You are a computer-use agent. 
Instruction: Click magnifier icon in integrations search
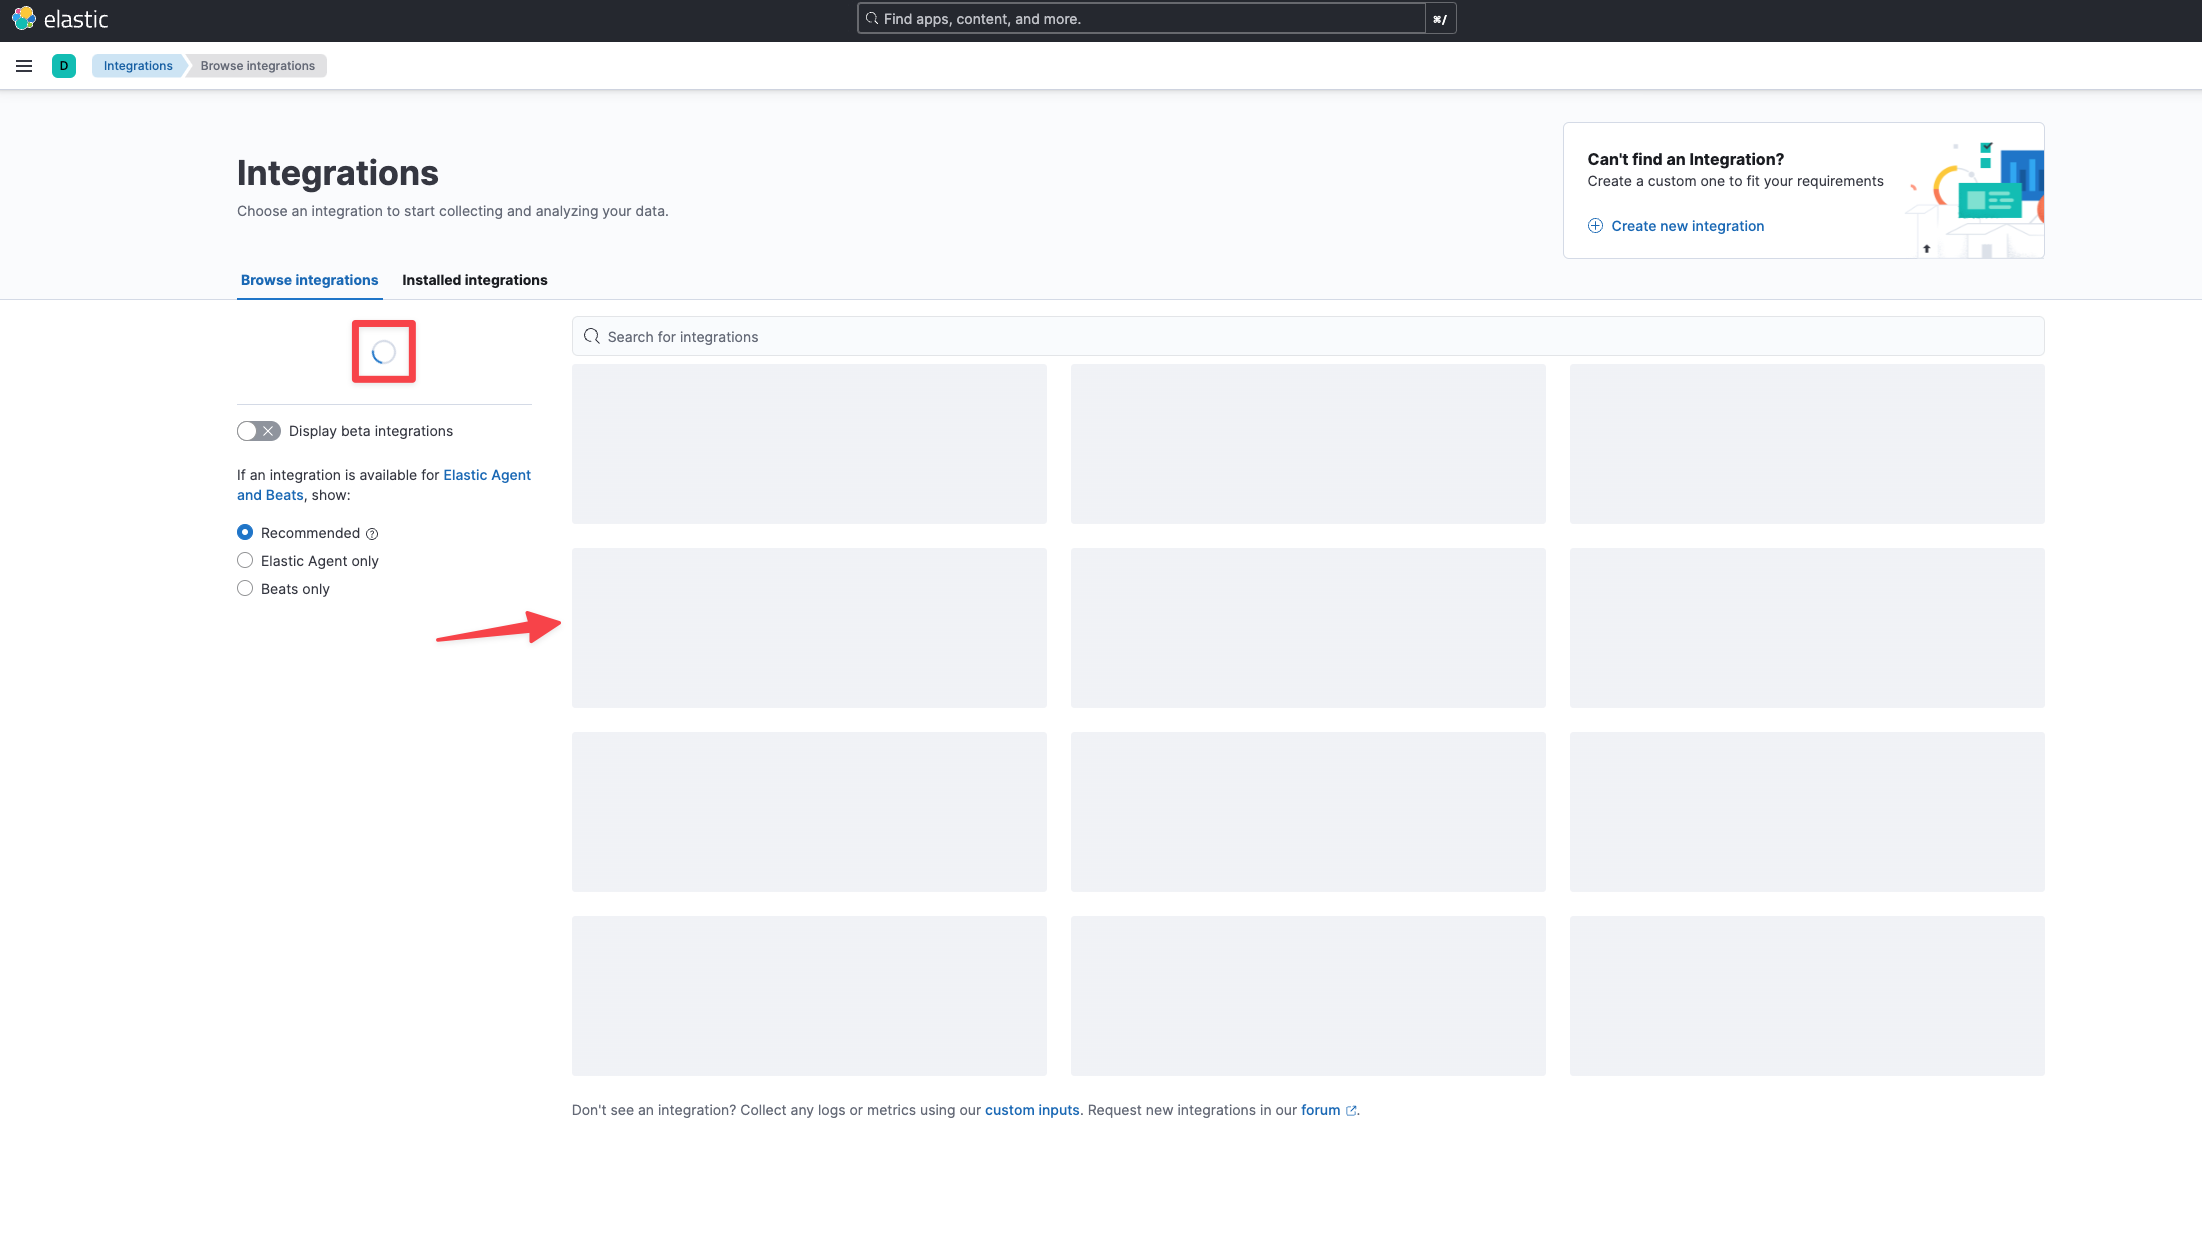(592, 337)
